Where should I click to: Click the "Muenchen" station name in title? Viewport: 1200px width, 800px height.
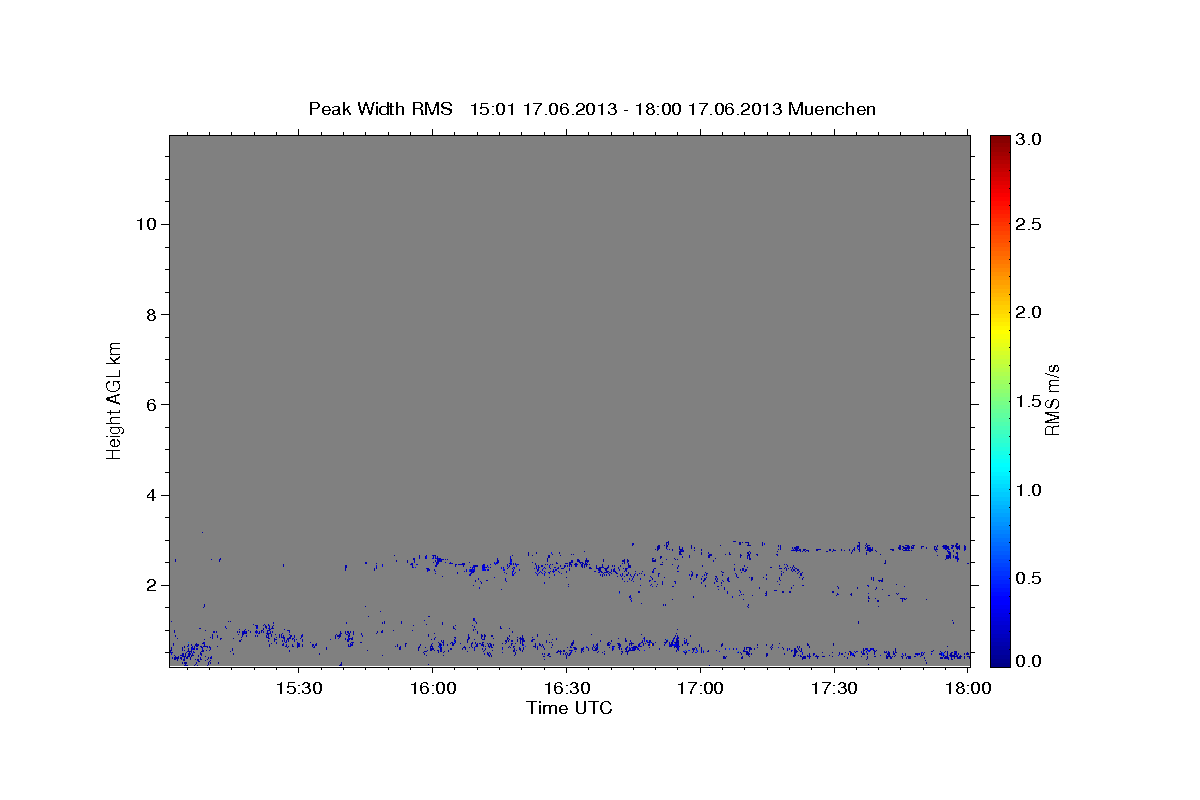click(832, 109)
